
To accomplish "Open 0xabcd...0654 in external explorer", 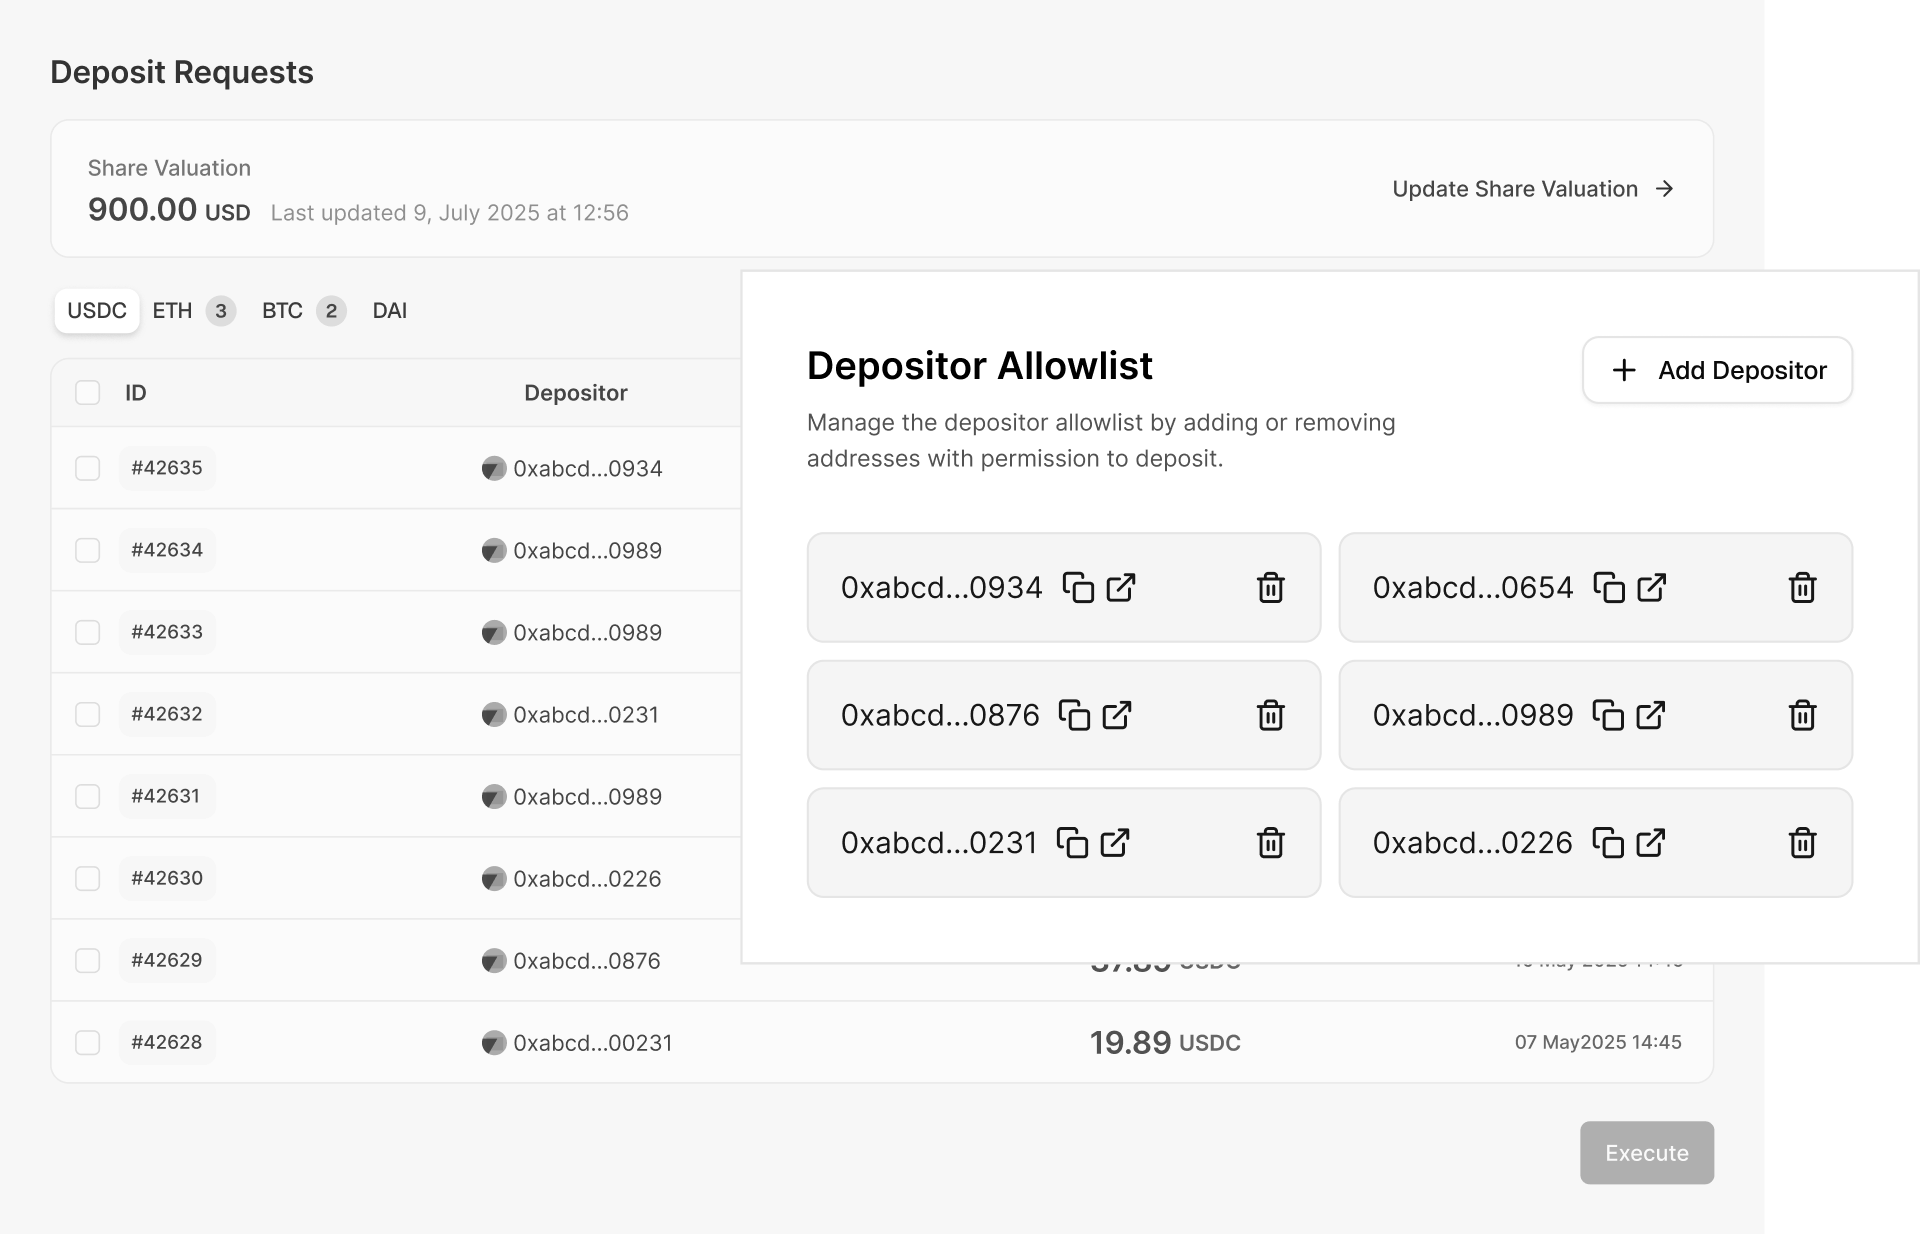I will pyautogui.click(x=1651, y=587).
